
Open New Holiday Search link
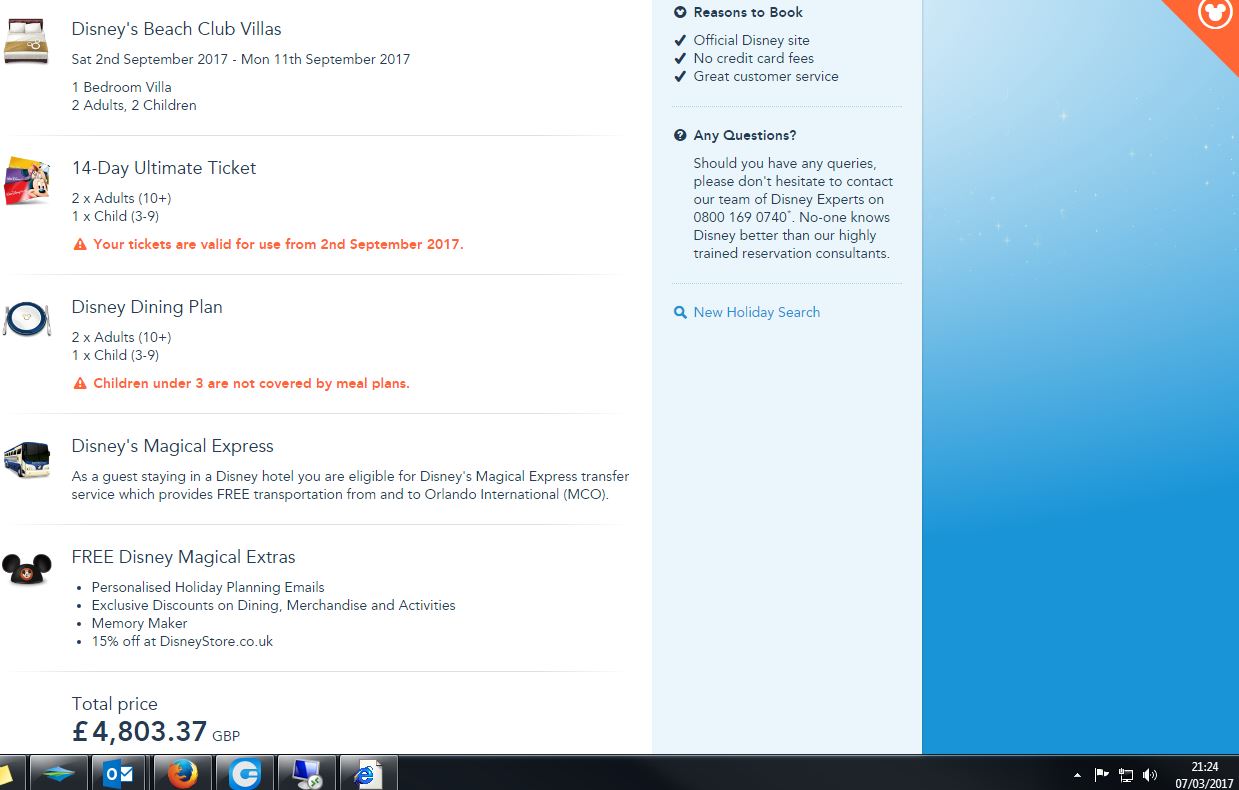756,312
